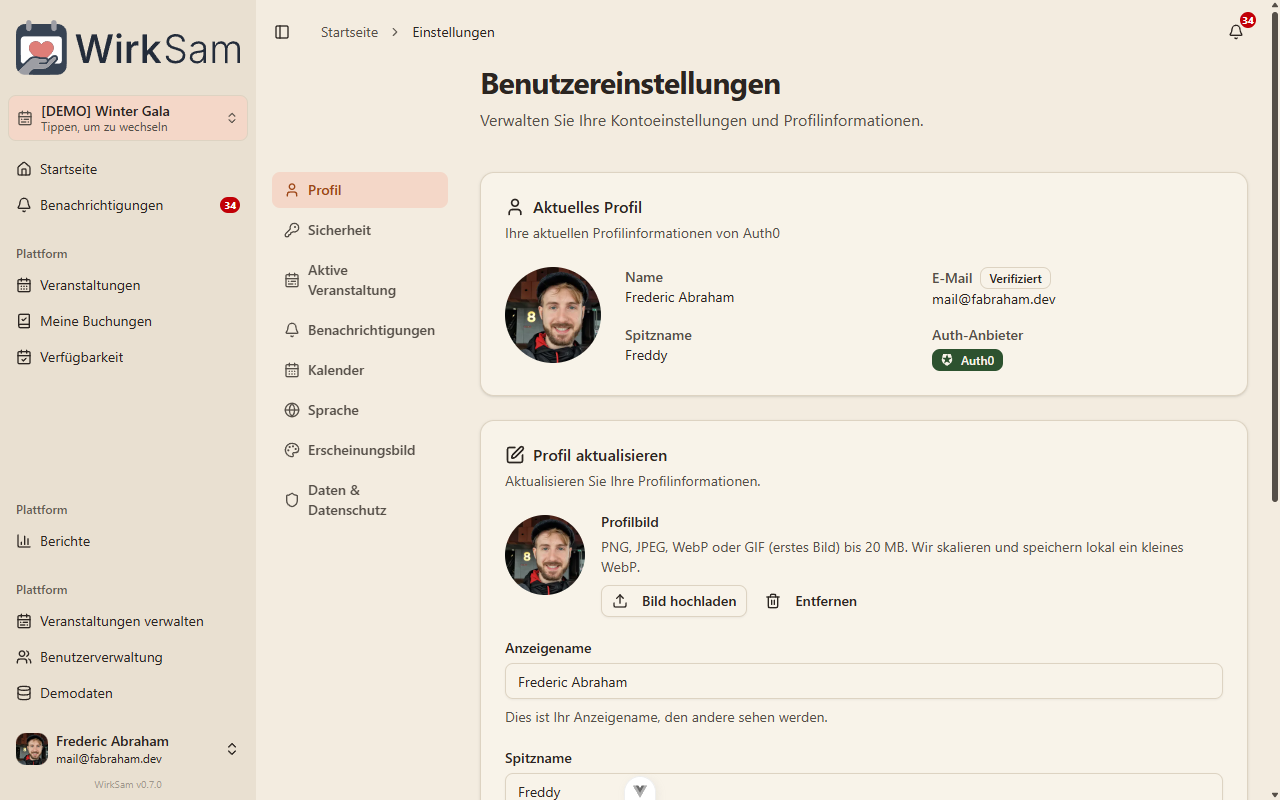Open Veranstaltungen verwalten page

128,621
